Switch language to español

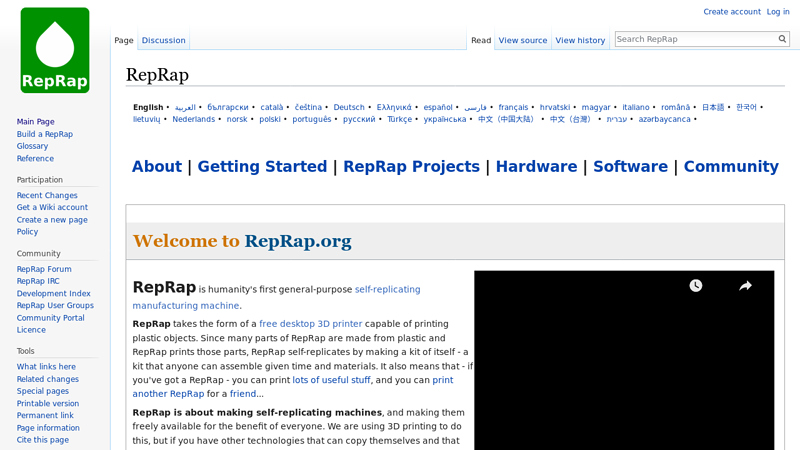[x=438, y=107]
